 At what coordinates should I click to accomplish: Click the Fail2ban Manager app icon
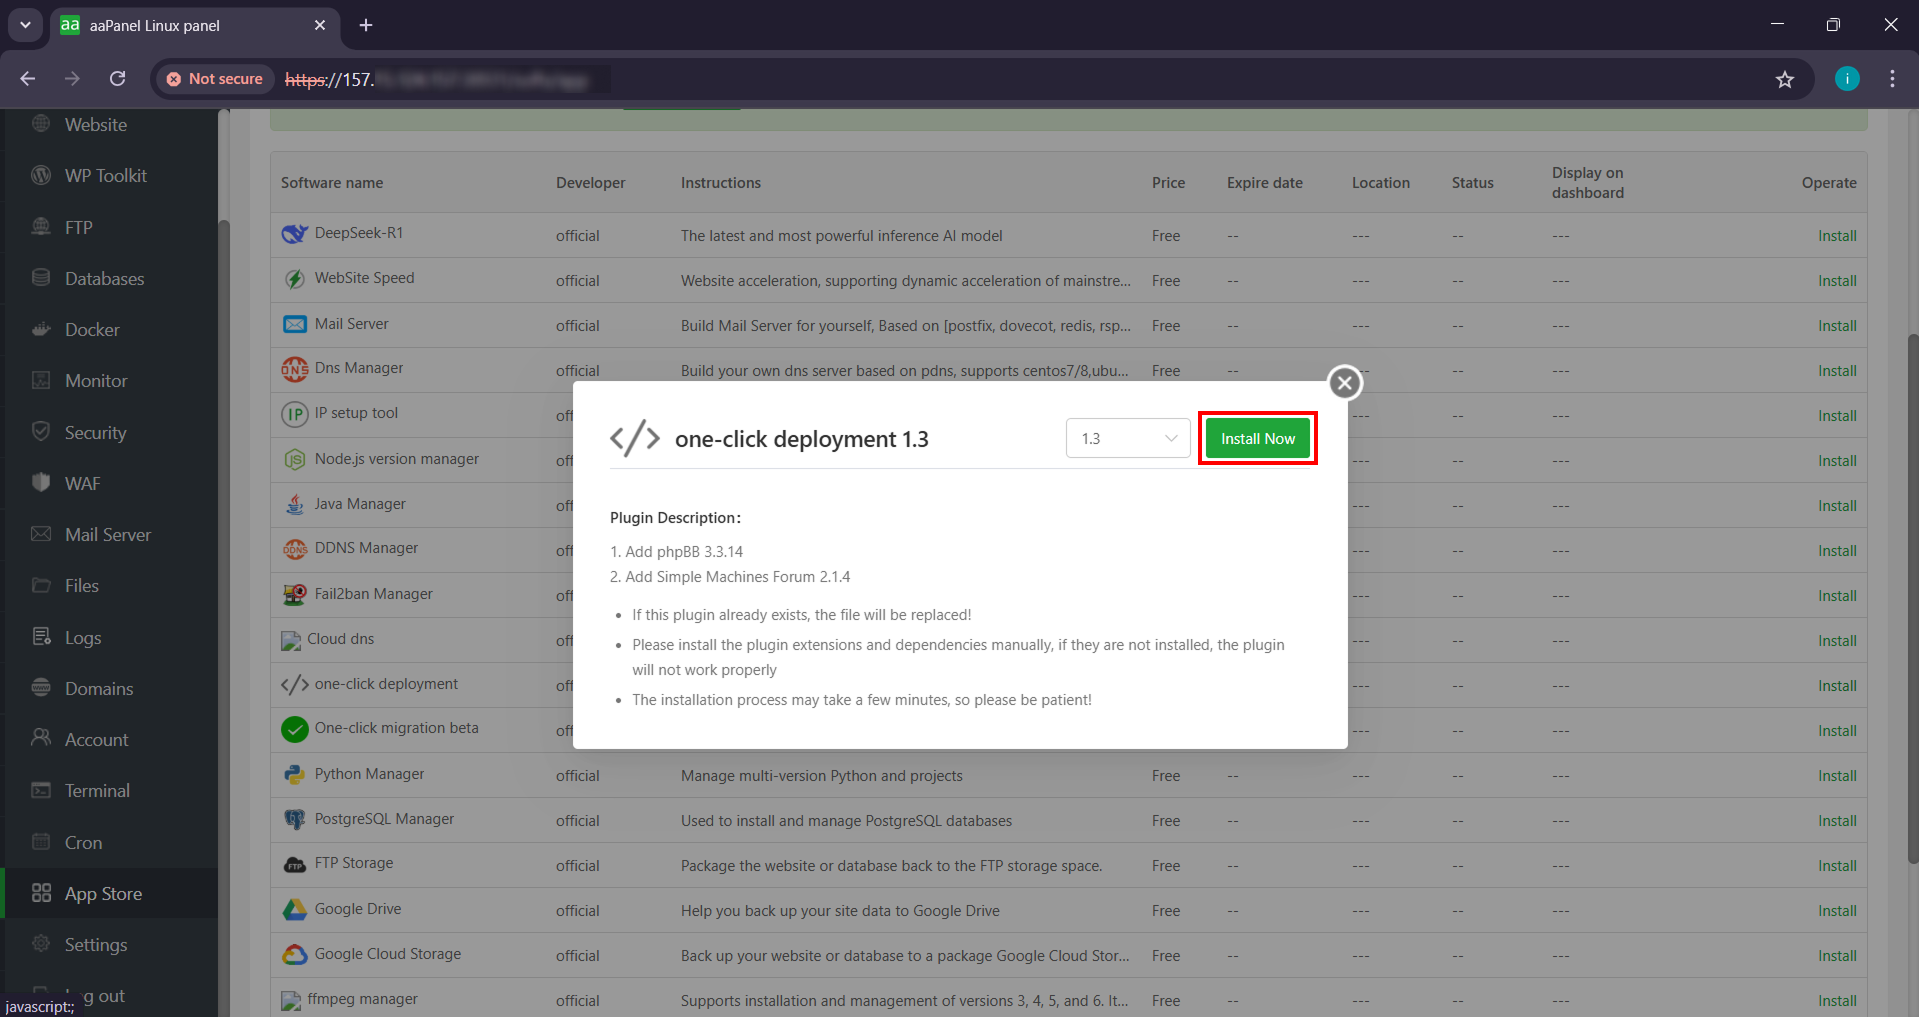(294, 593)
